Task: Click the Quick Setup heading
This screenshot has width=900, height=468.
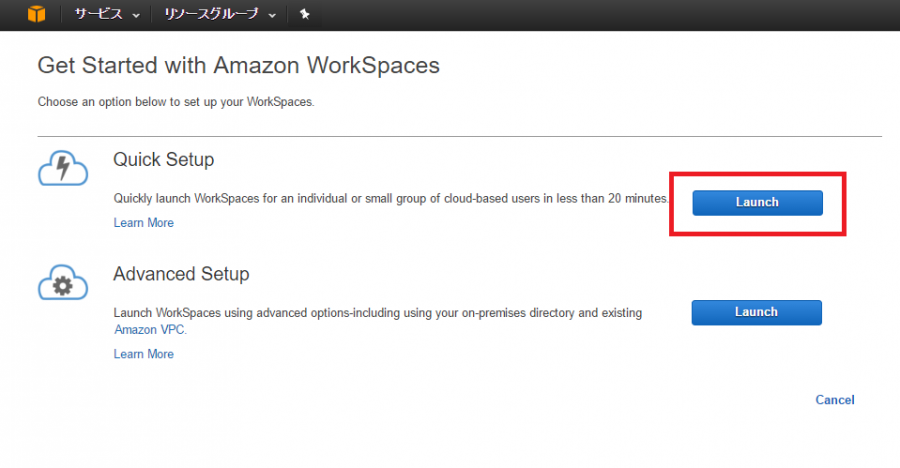Action: coord(164,160)
